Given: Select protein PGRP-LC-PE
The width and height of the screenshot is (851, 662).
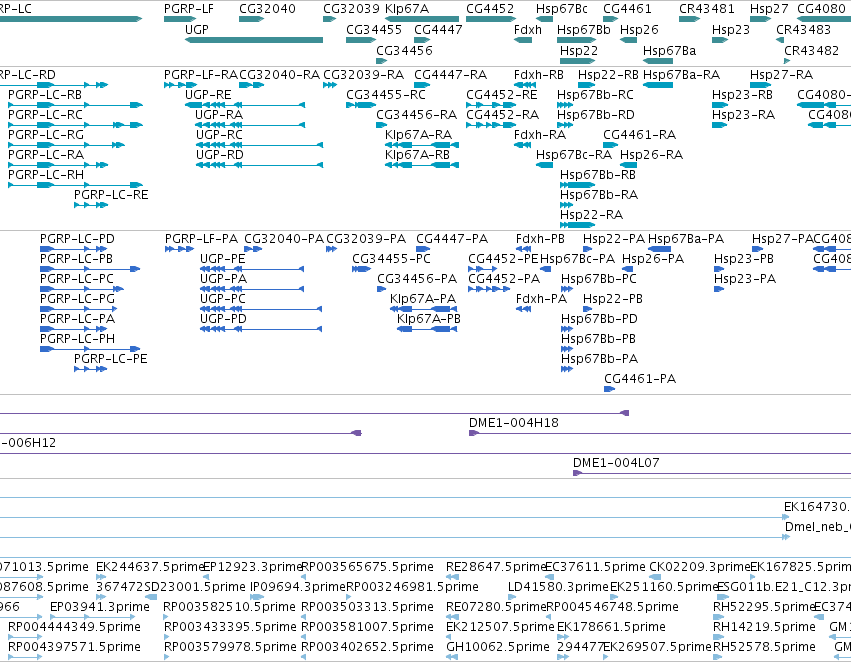Looking at the screenshot, I should (x=91, y=369).
